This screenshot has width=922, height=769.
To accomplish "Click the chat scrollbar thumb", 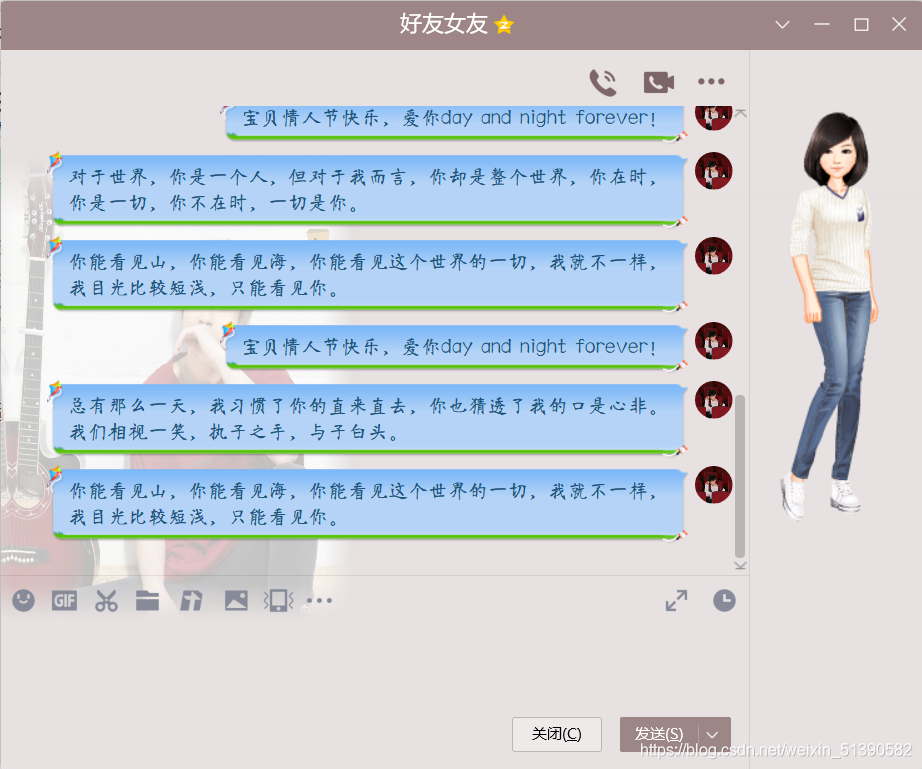I will [740, 476].
